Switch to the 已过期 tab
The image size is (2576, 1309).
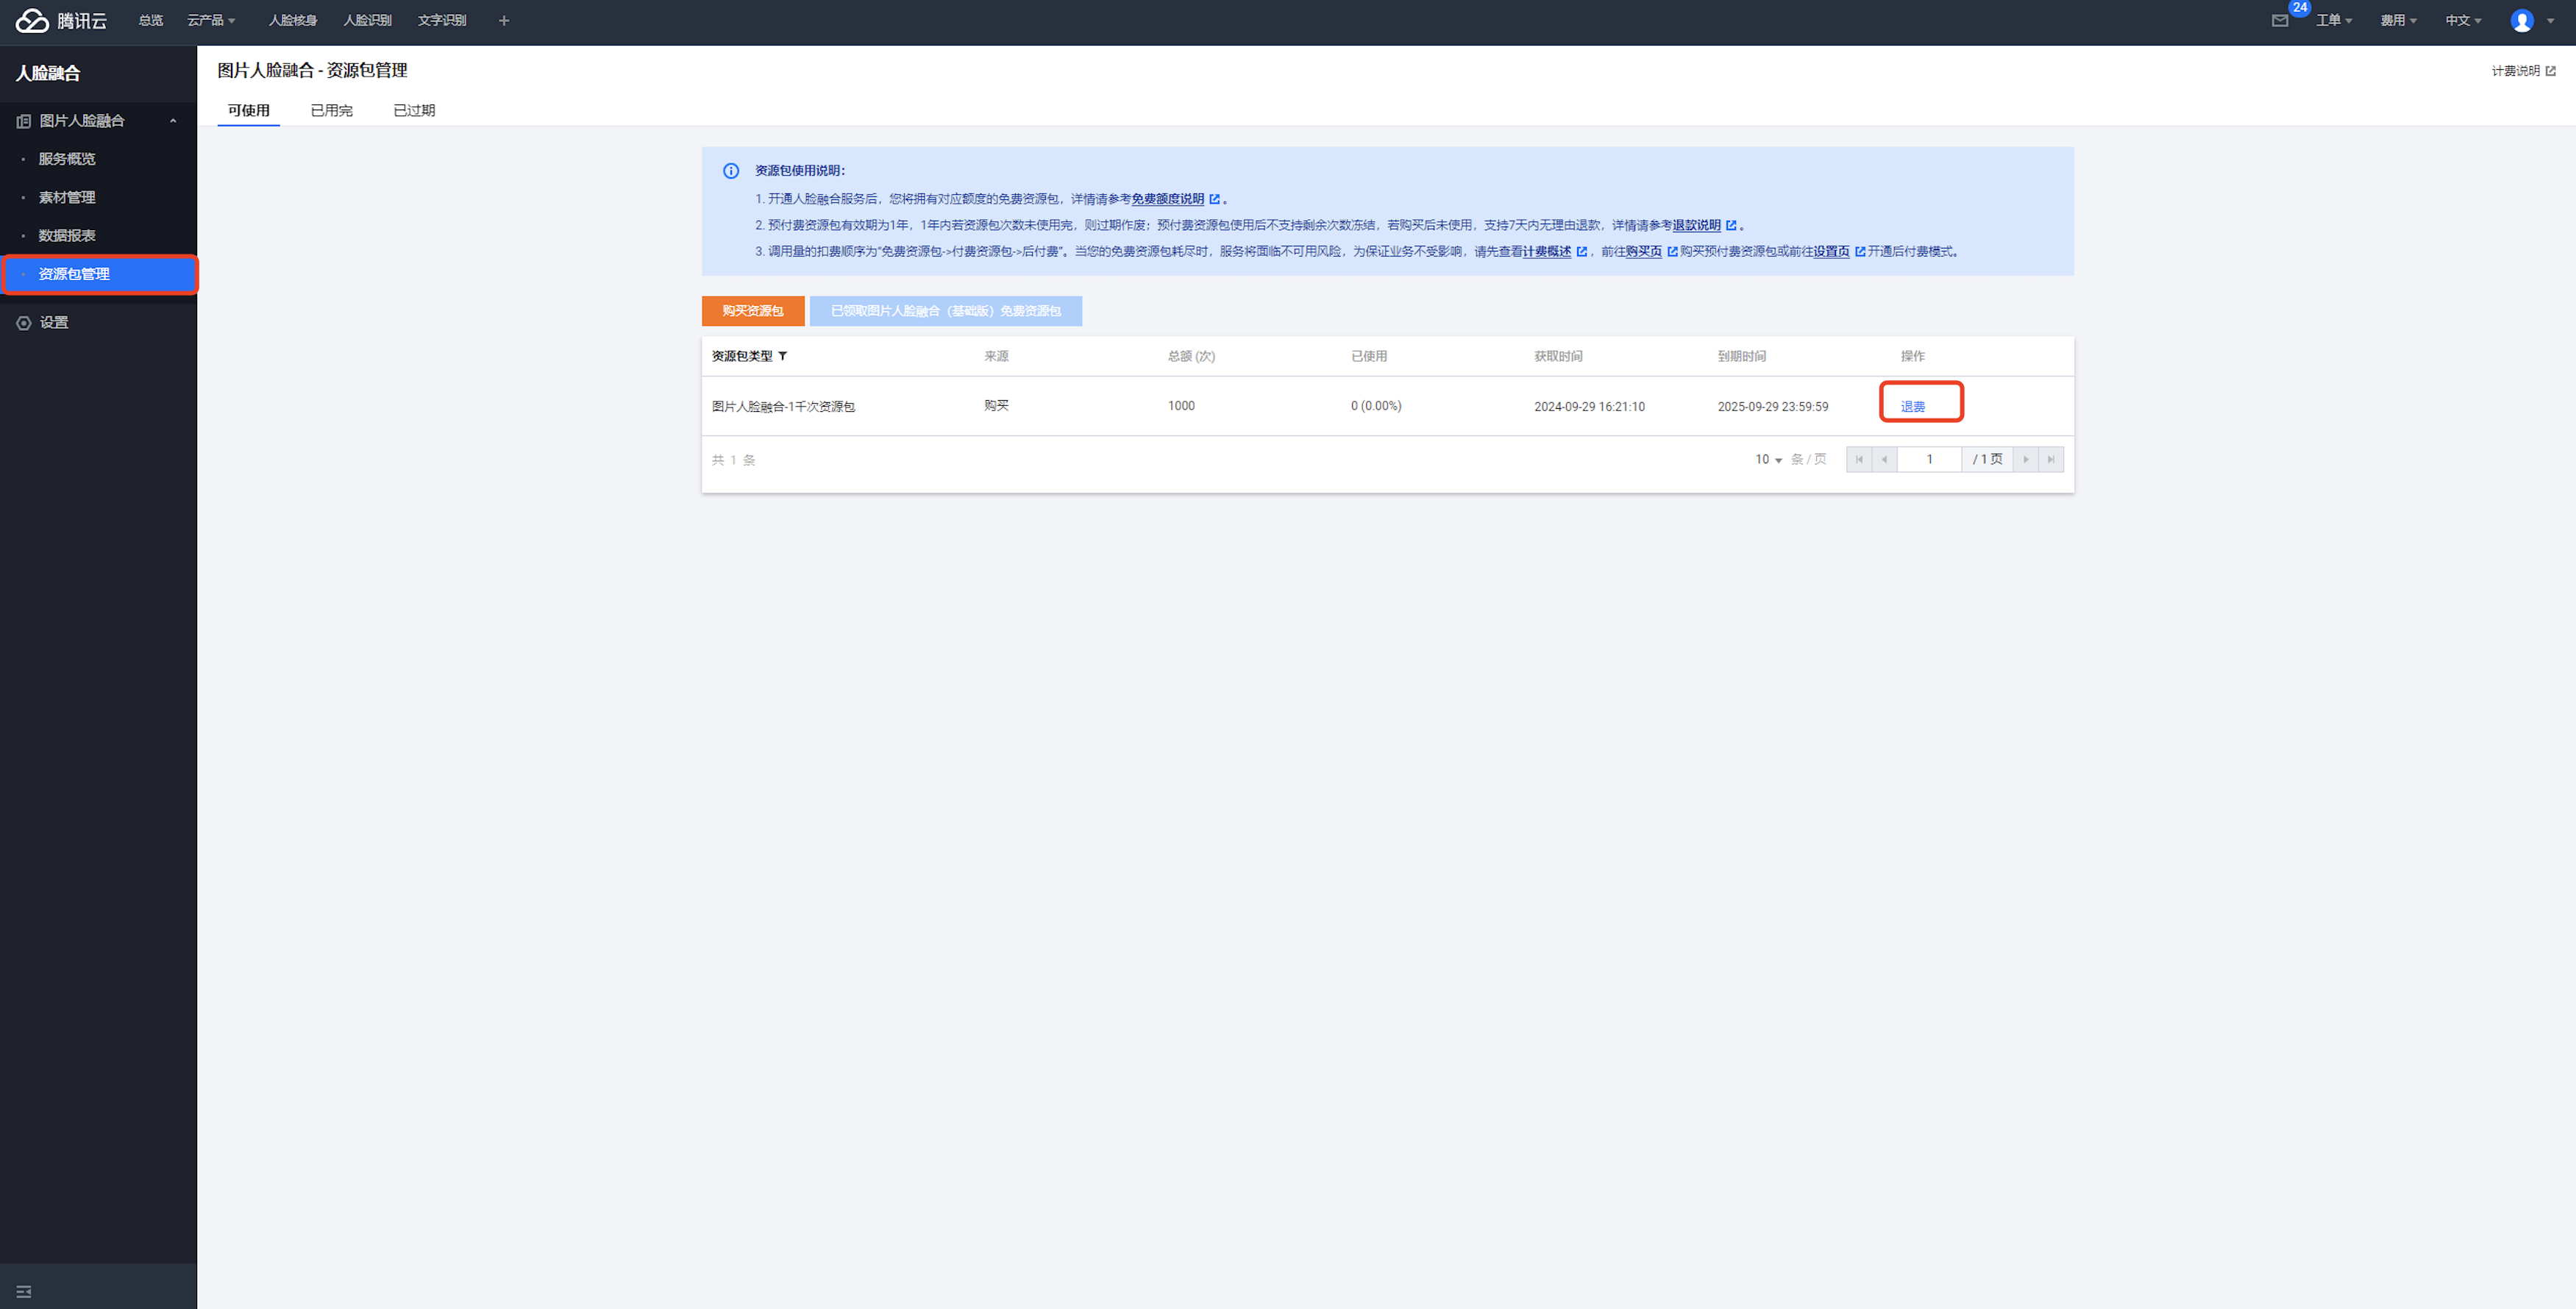click(414, 111)
